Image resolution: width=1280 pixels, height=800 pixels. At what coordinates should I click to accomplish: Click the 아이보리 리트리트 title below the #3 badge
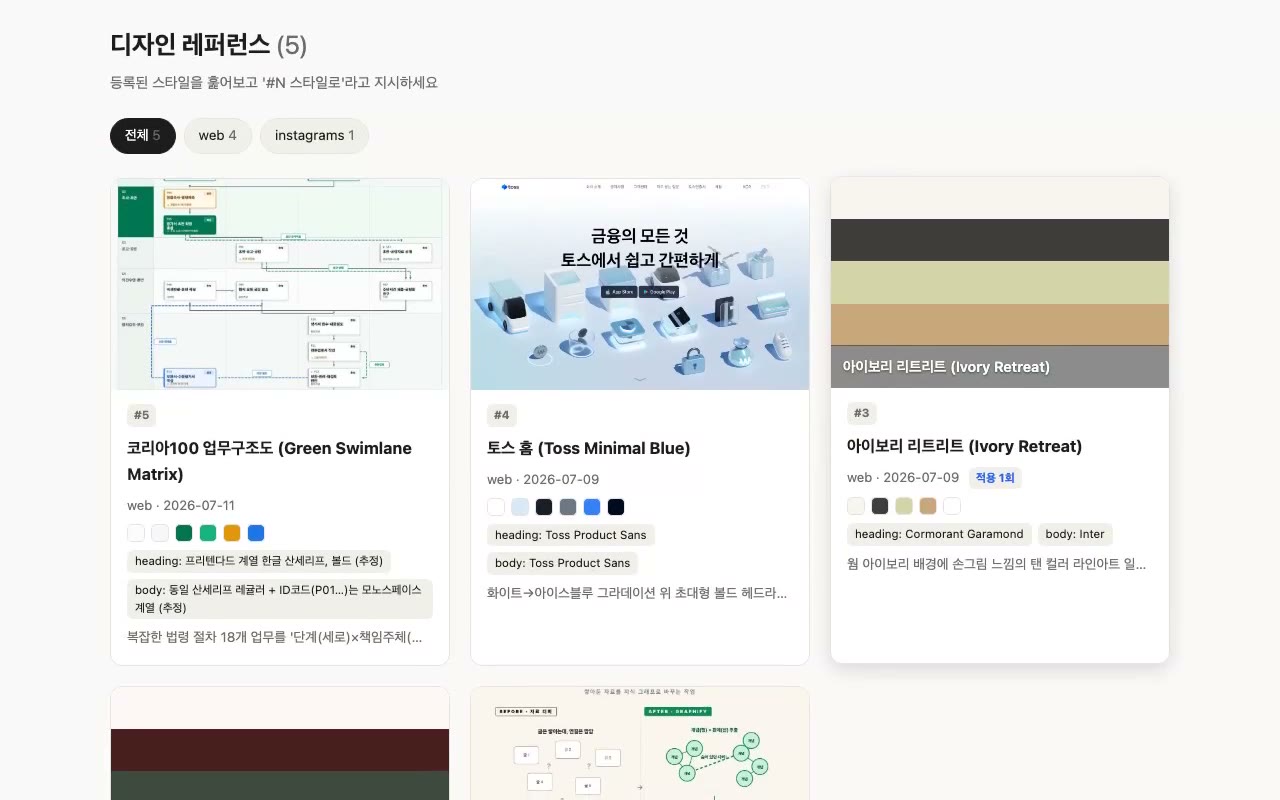(x=964, y=446)
